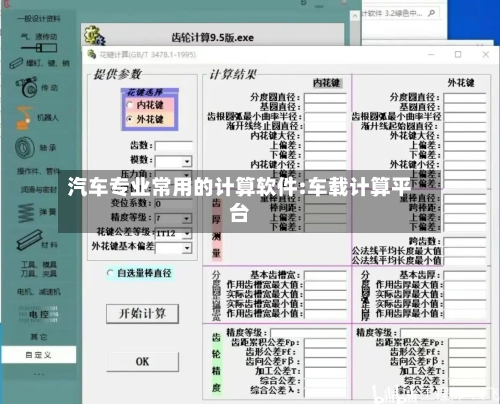Select the 轴承 bearing icon

[x=25, y=147]
